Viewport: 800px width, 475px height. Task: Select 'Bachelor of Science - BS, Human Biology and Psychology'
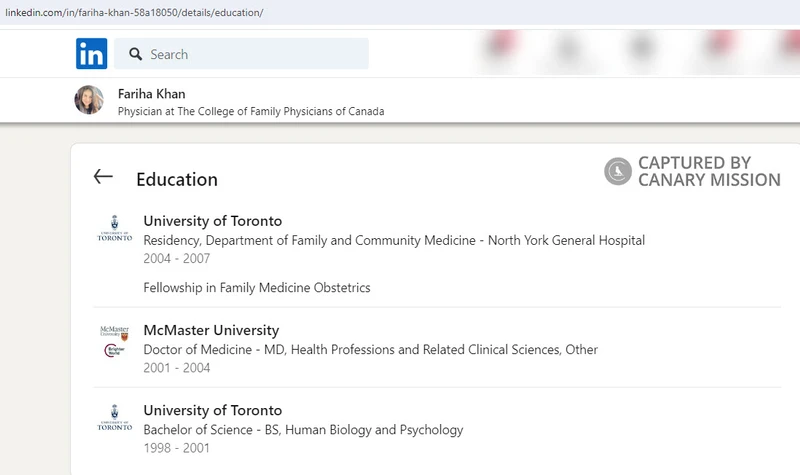click(x=303, y=430)
